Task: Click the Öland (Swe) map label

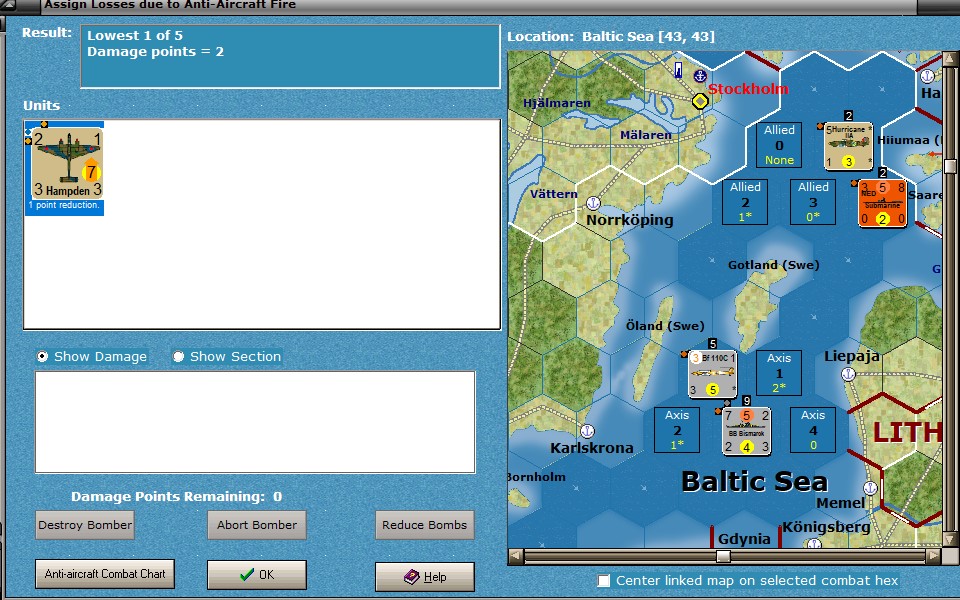Action: (x=665, y=326)
